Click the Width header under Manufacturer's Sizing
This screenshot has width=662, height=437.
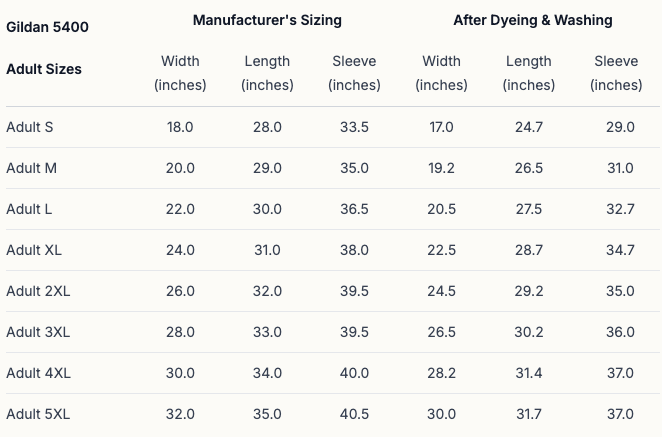[180, 73]
